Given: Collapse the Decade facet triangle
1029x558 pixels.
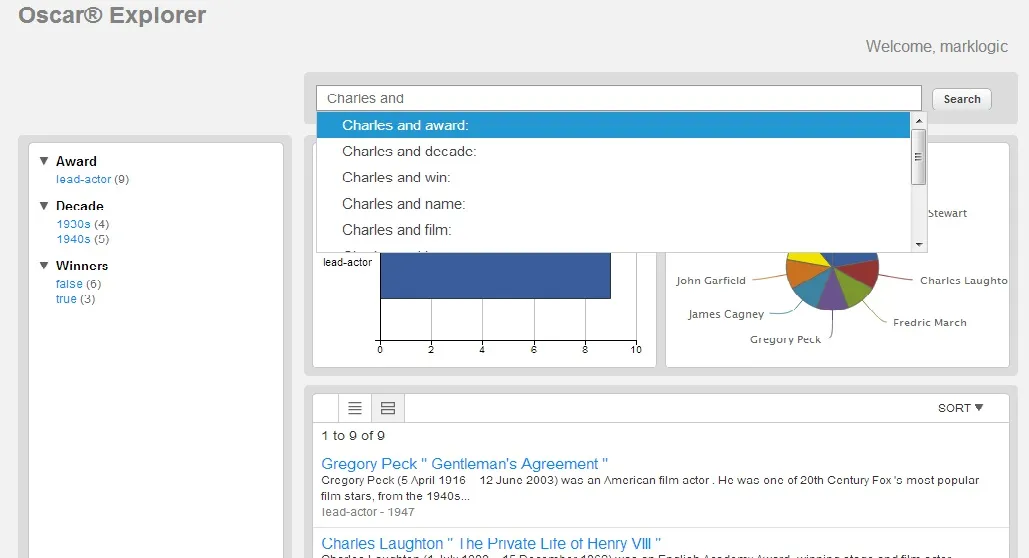Looking at the screenshot, I should click(44, 205).
